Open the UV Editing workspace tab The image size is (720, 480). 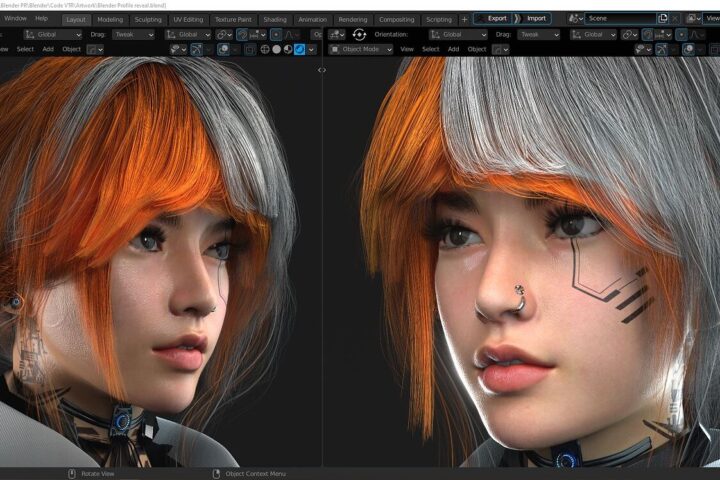[188, 19]
